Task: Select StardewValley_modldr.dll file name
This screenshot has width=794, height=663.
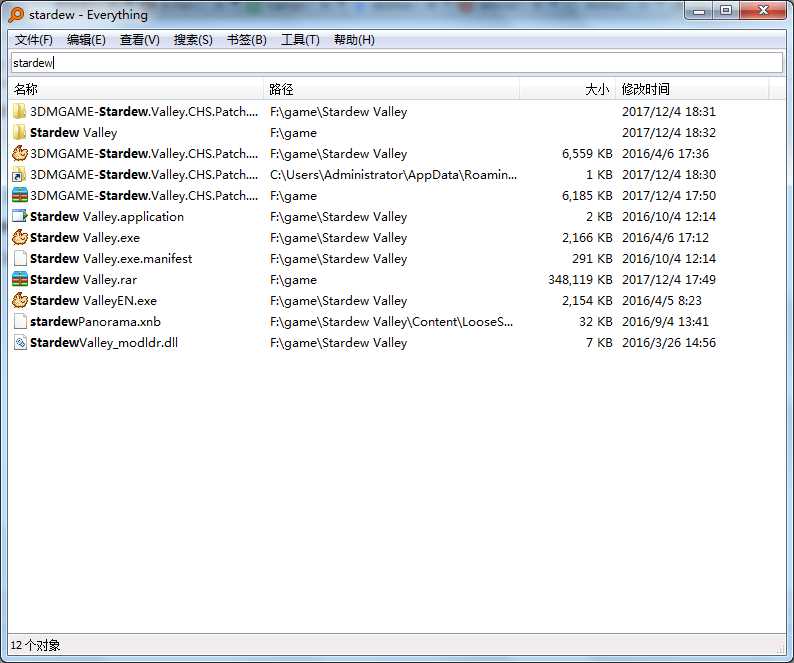Action: click(104, 343)
